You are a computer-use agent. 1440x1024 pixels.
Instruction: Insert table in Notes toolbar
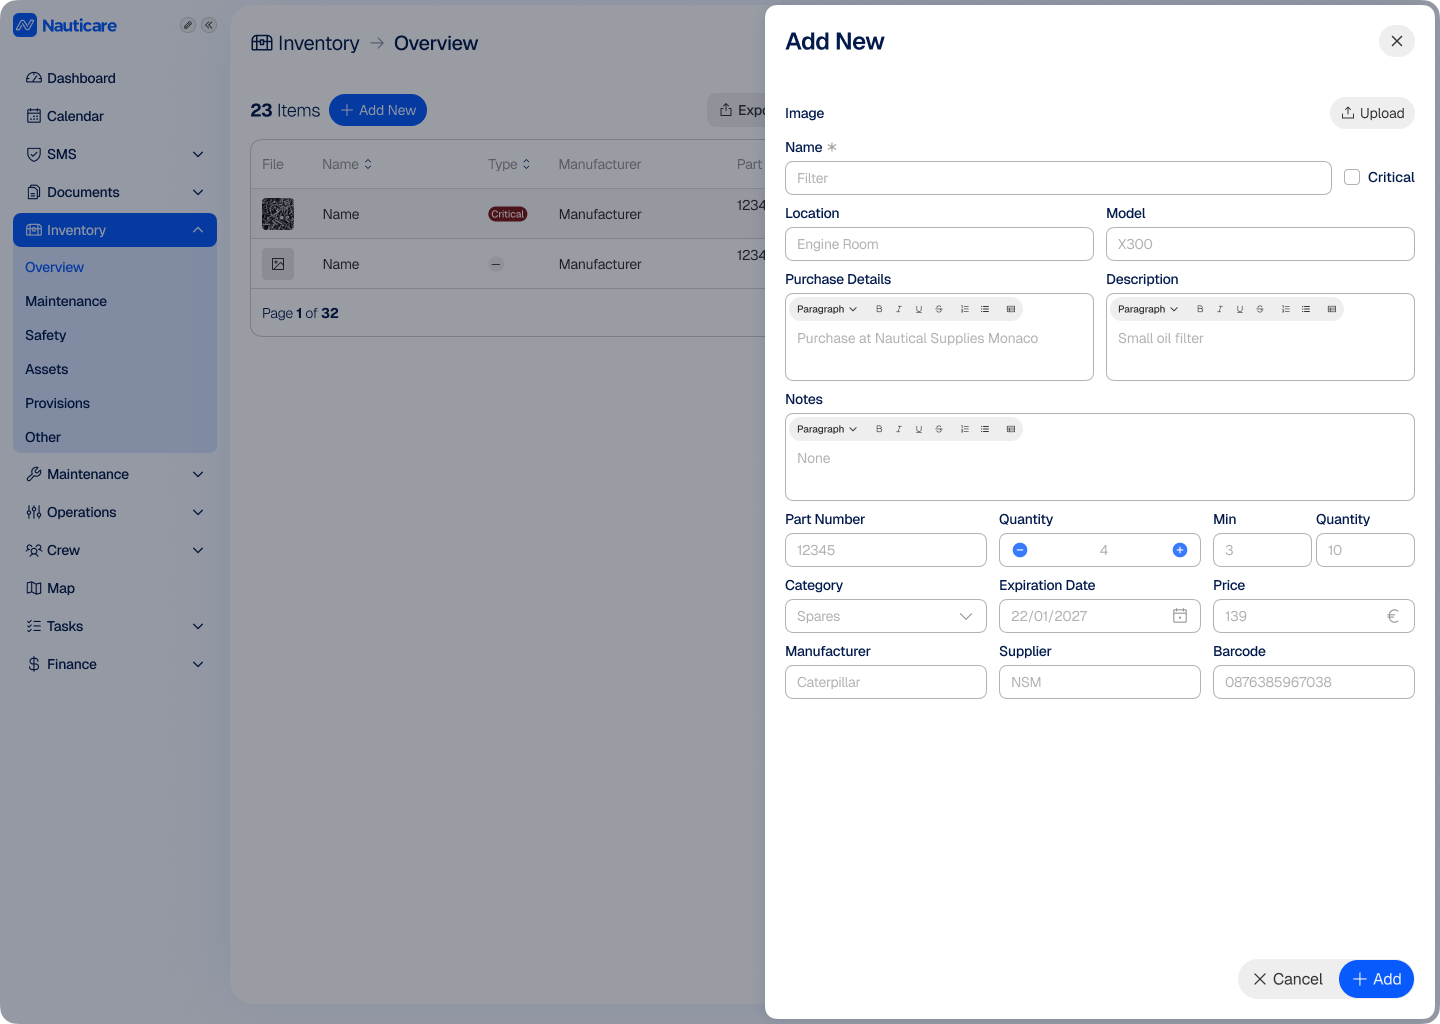pos(1011,429)
